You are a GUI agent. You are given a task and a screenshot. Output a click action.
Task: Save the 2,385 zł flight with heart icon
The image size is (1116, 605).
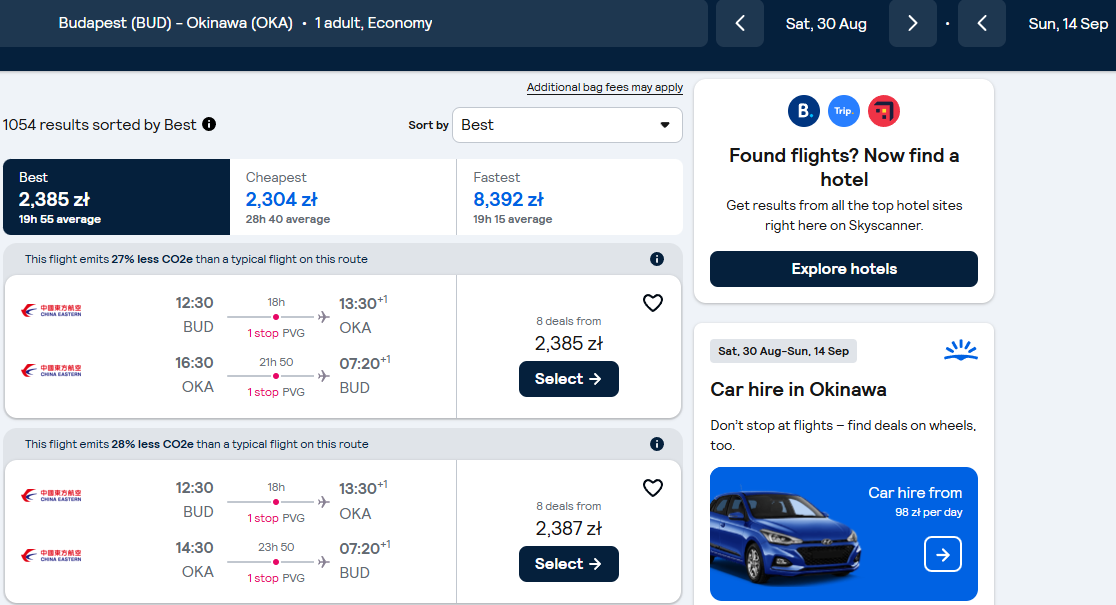pyautogui.click(x=653, y=303)
